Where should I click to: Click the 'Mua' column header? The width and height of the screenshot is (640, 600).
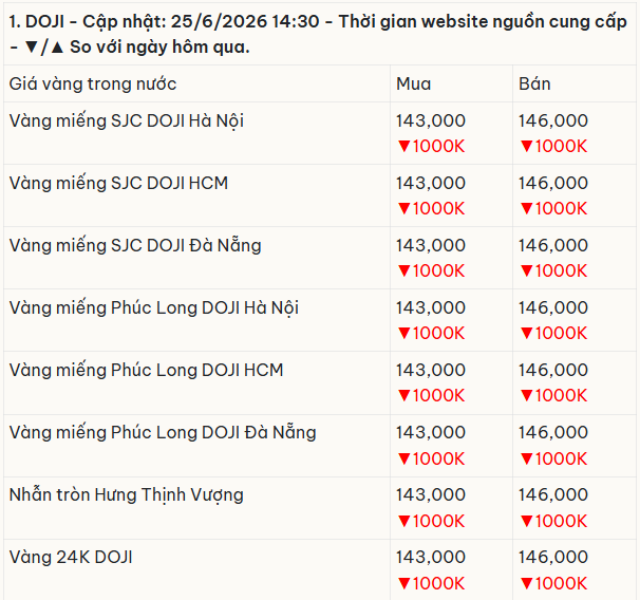point(413,84)
